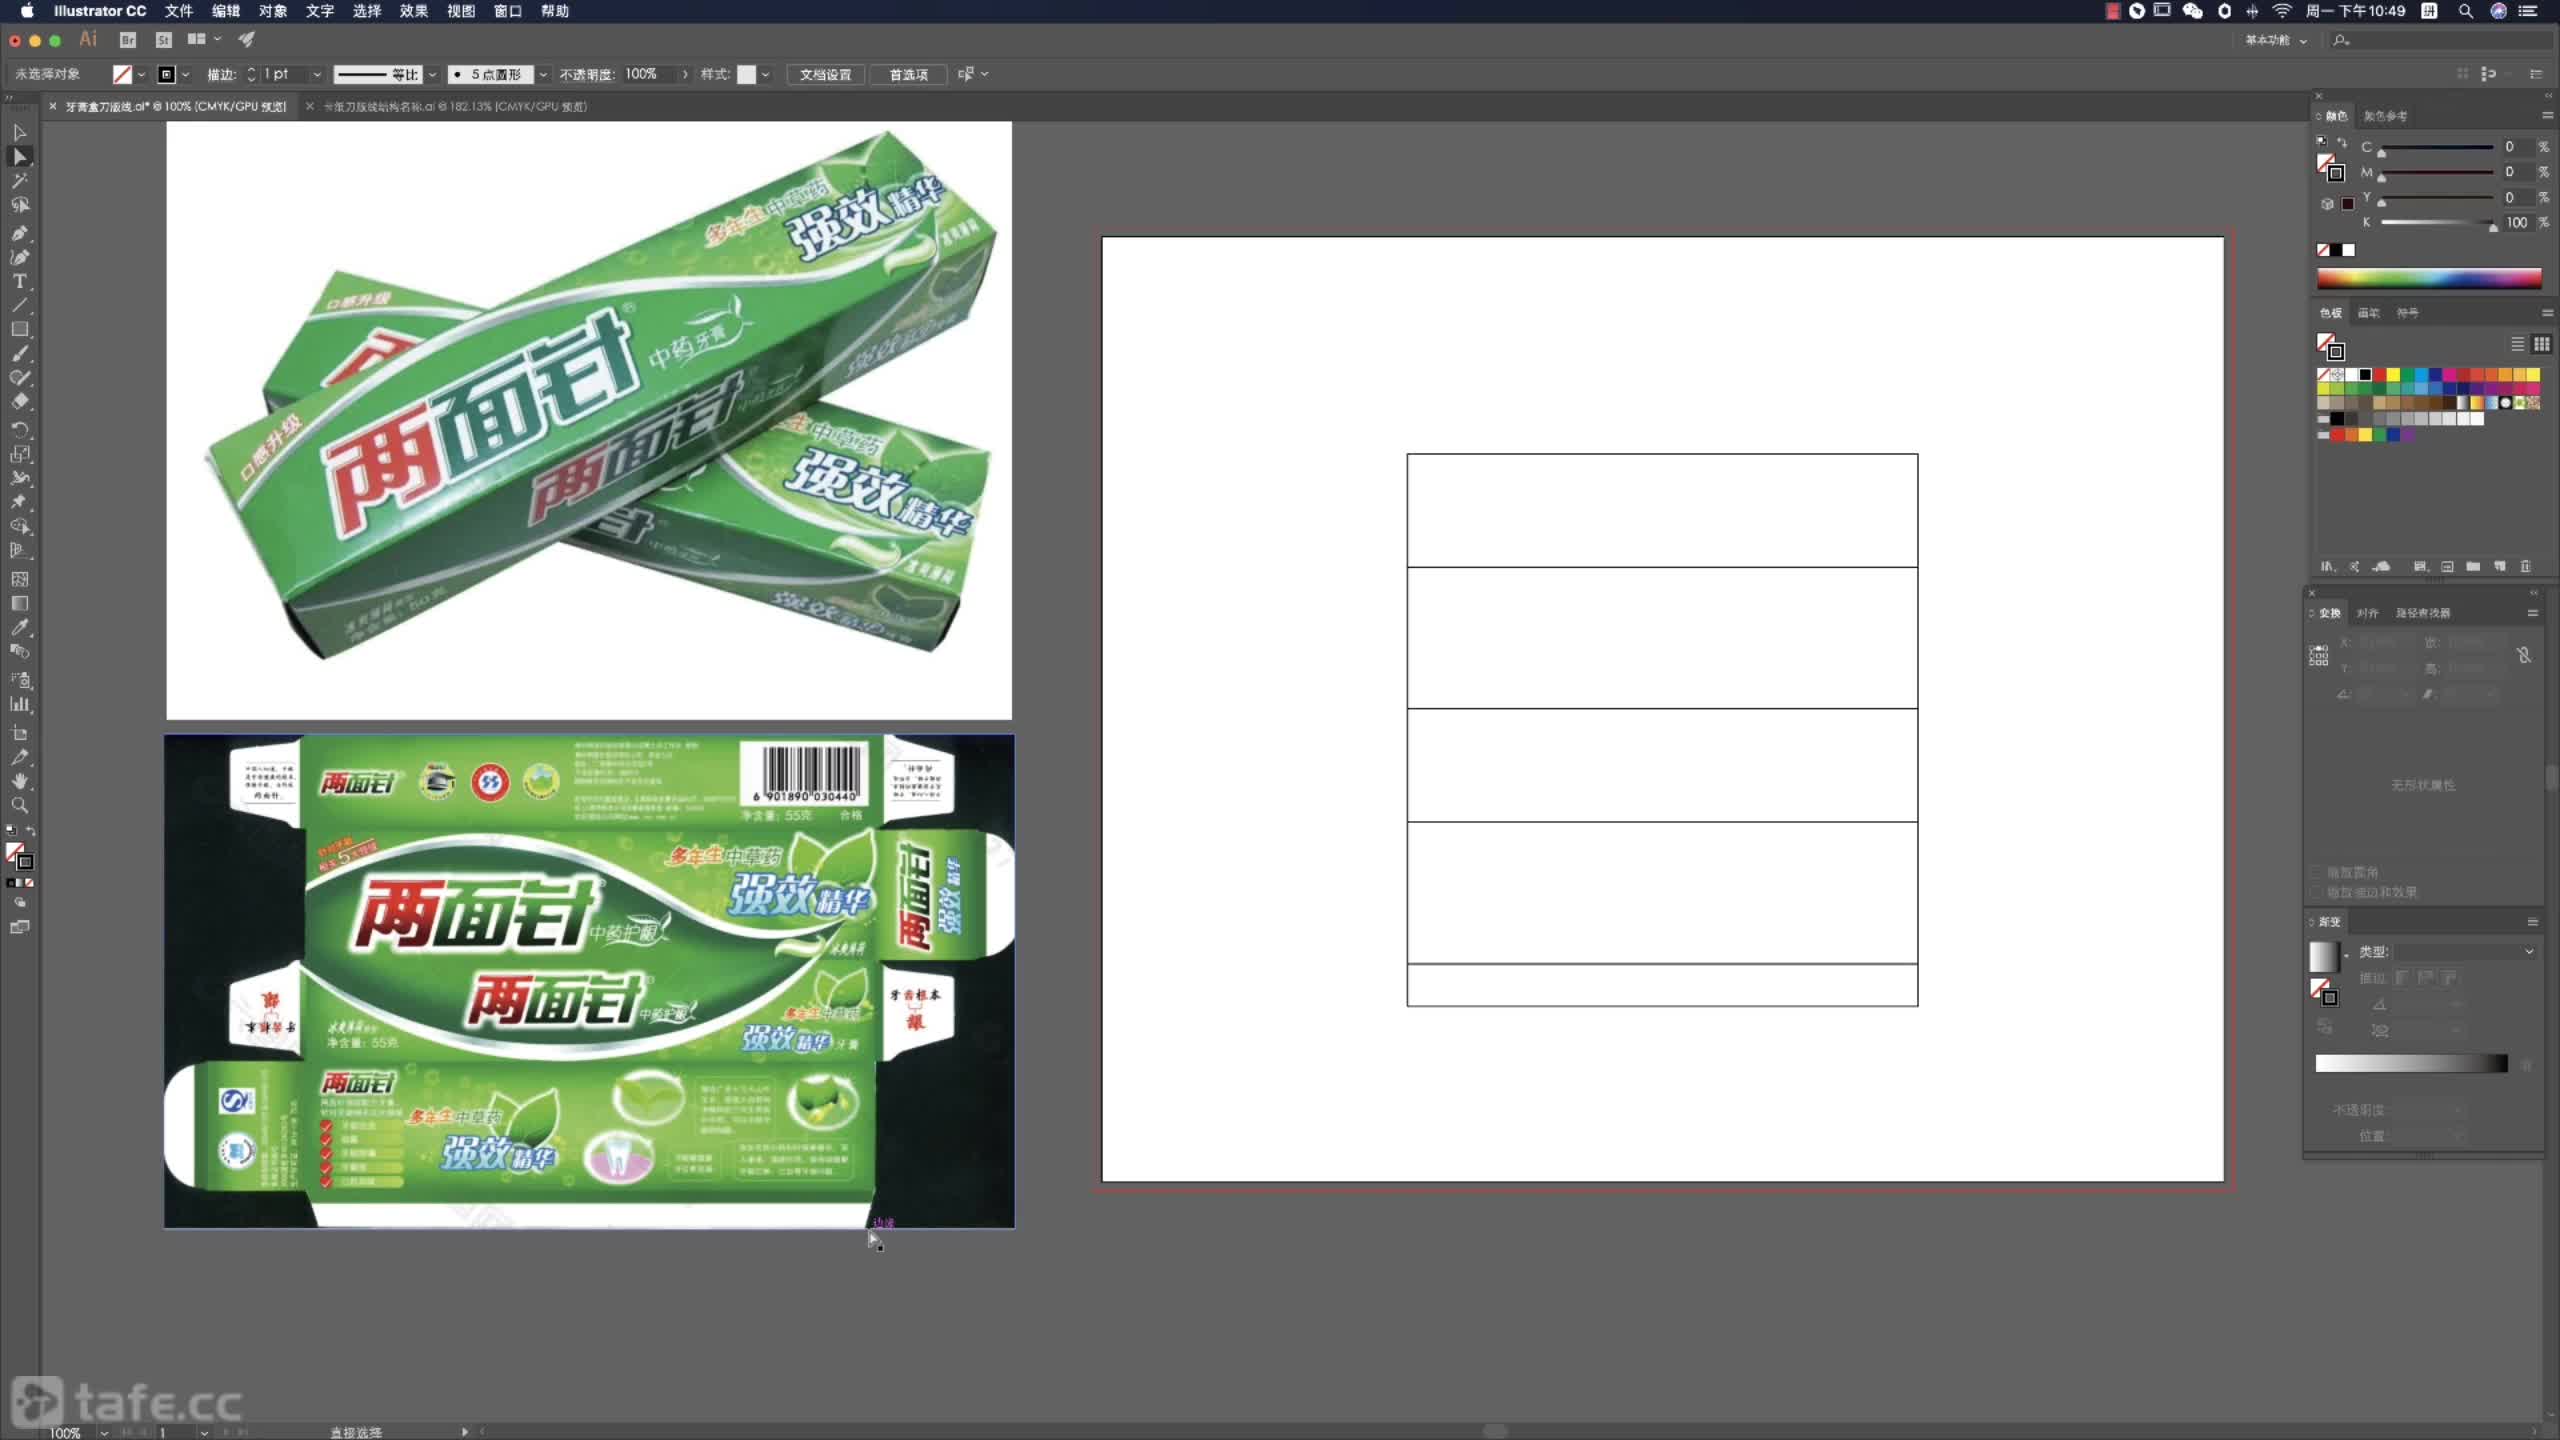This screenshot has width=2560, height=1440.
Task: Select the Eyedropper tool
Action: click(x=19, y=627)
